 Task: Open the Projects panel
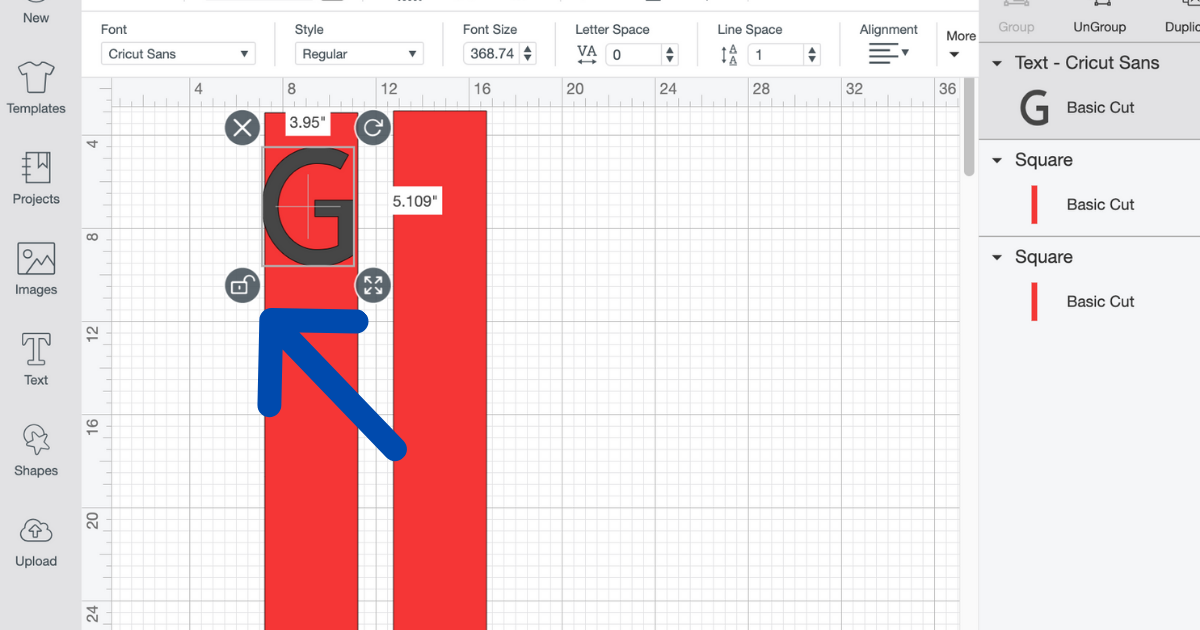coord(36,178)
